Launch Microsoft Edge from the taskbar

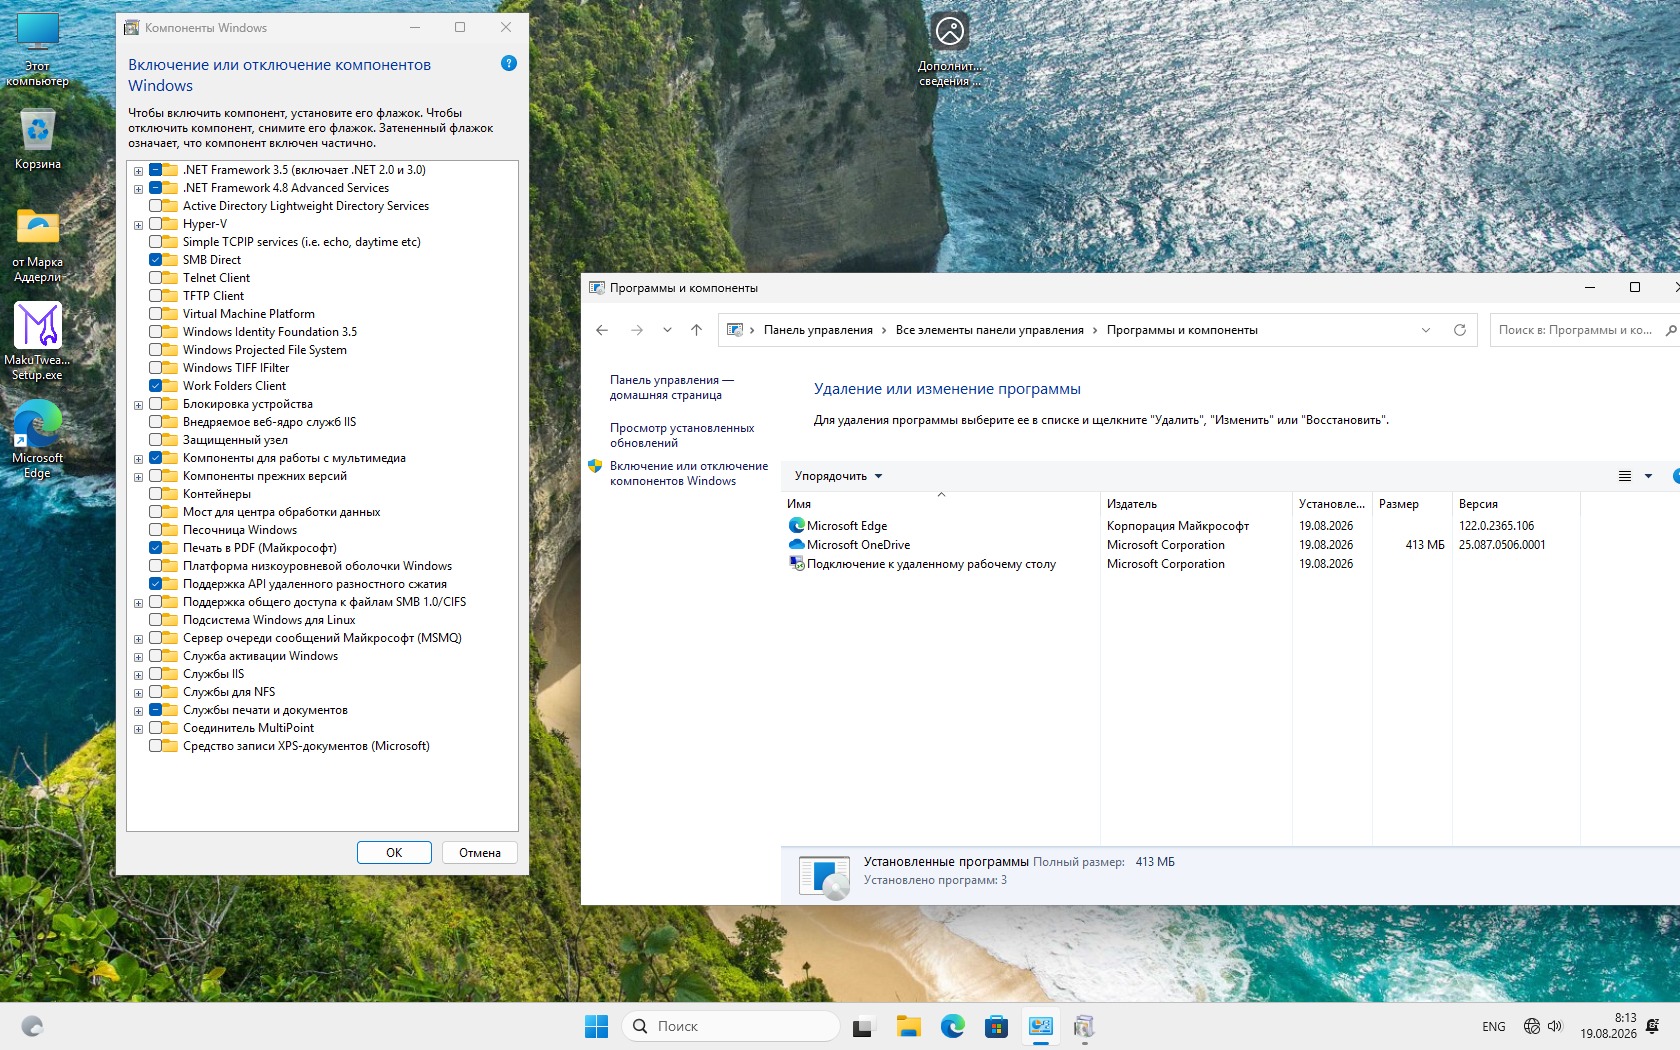click(952, 1026)
